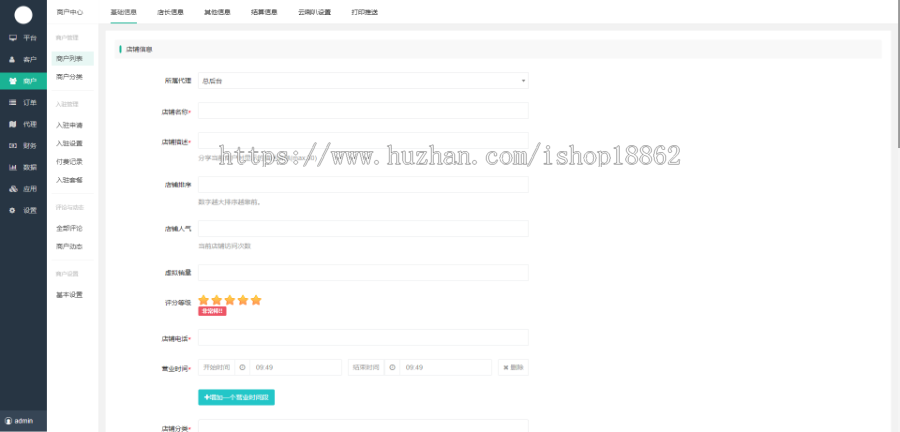Viewport: 900px width, 432px height.
Task: Set 评分等级 to the second star
Action: pyautogui.click(x=216, y=300)
